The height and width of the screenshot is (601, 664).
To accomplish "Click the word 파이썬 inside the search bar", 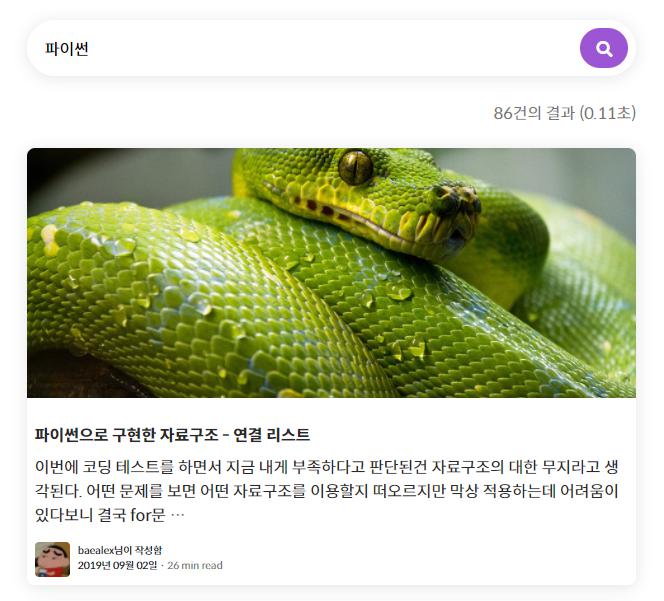I will pyautogui.click(x=67, y=49).
